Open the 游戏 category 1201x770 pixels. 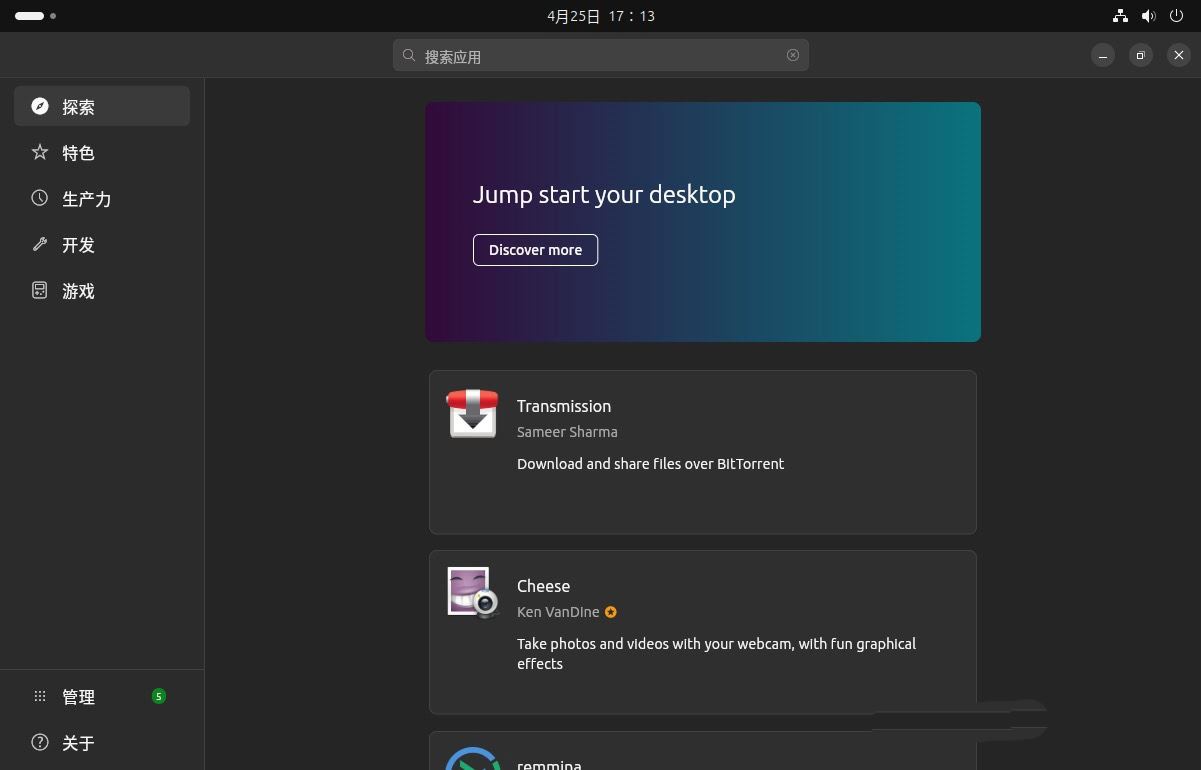pos(78,290)
